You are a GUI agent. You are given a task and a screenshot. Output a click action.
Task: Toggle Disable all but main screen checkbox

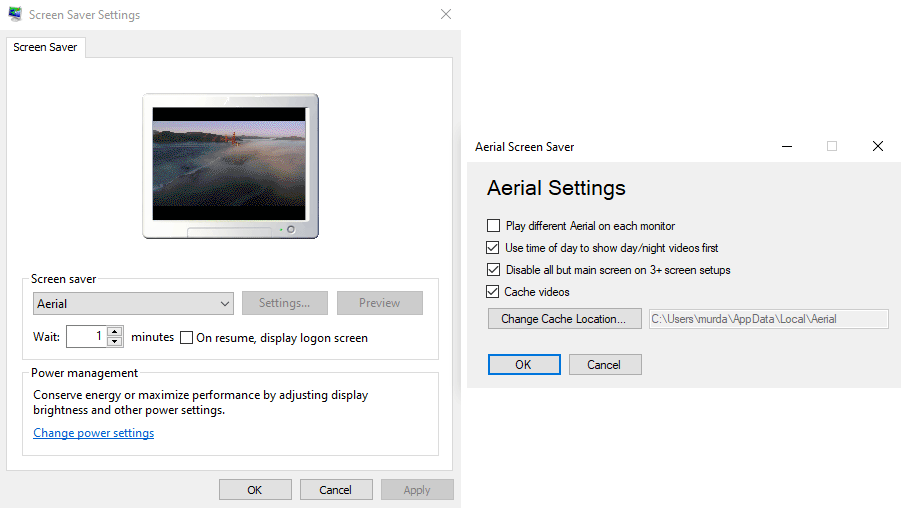(x=493, y=270)
